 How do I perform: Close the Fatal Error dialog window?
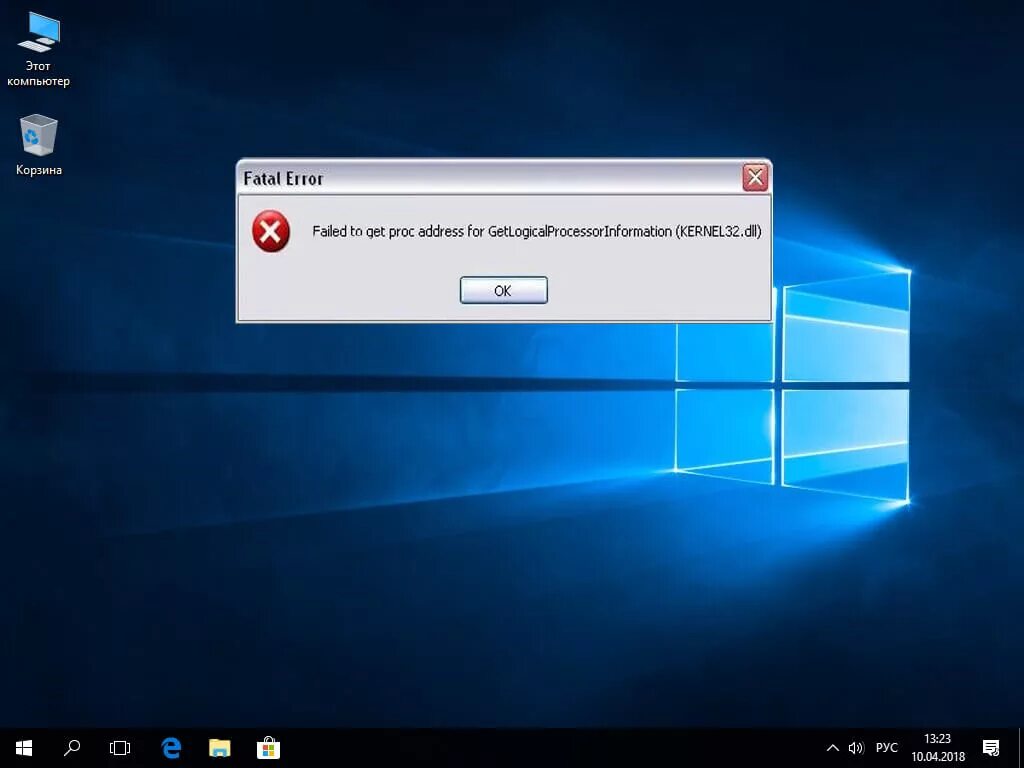(755, 178)
